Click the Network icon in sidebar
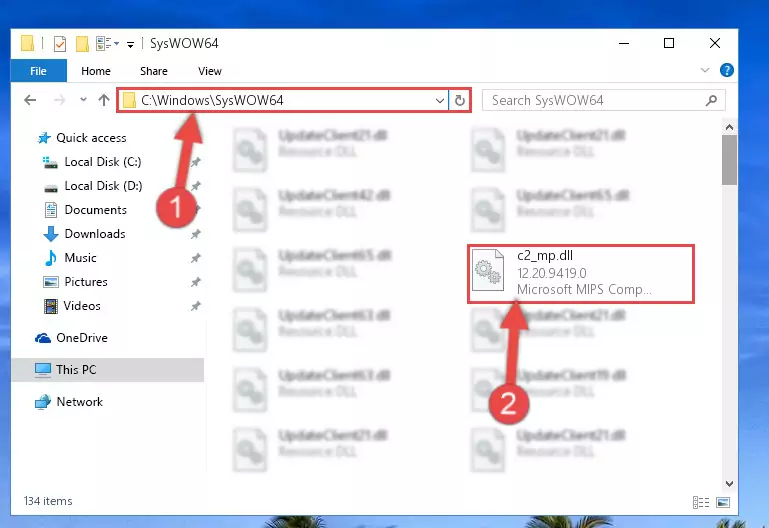 (43, 402)
